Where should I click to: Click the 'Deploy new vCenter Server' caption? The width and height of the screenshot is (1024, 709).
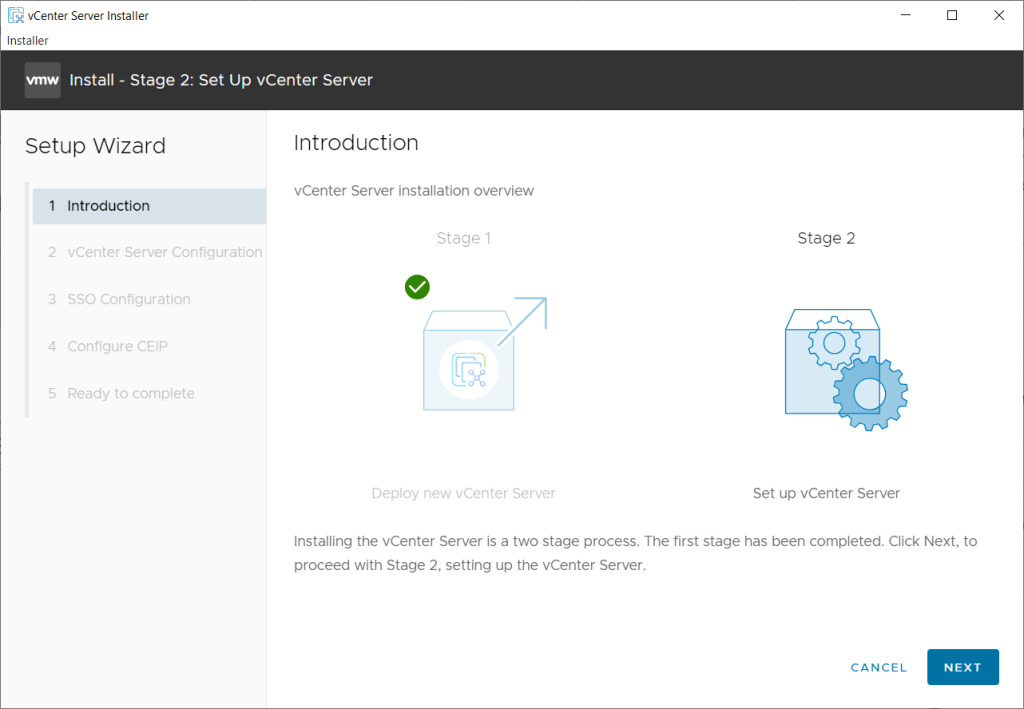click(463, 493)
